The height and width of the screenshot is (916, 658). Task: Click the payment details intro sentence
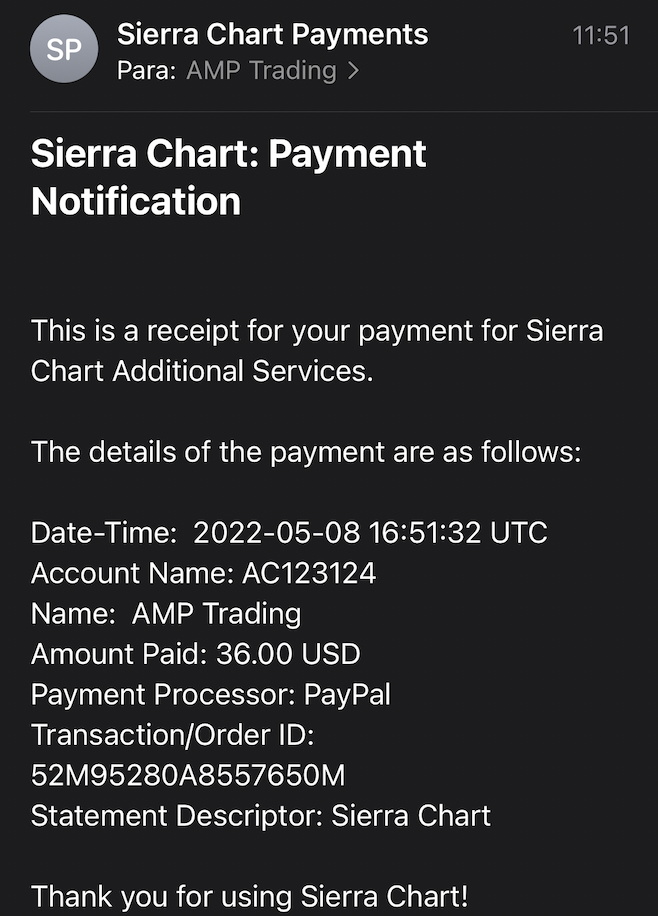click(x=306, y=451)
